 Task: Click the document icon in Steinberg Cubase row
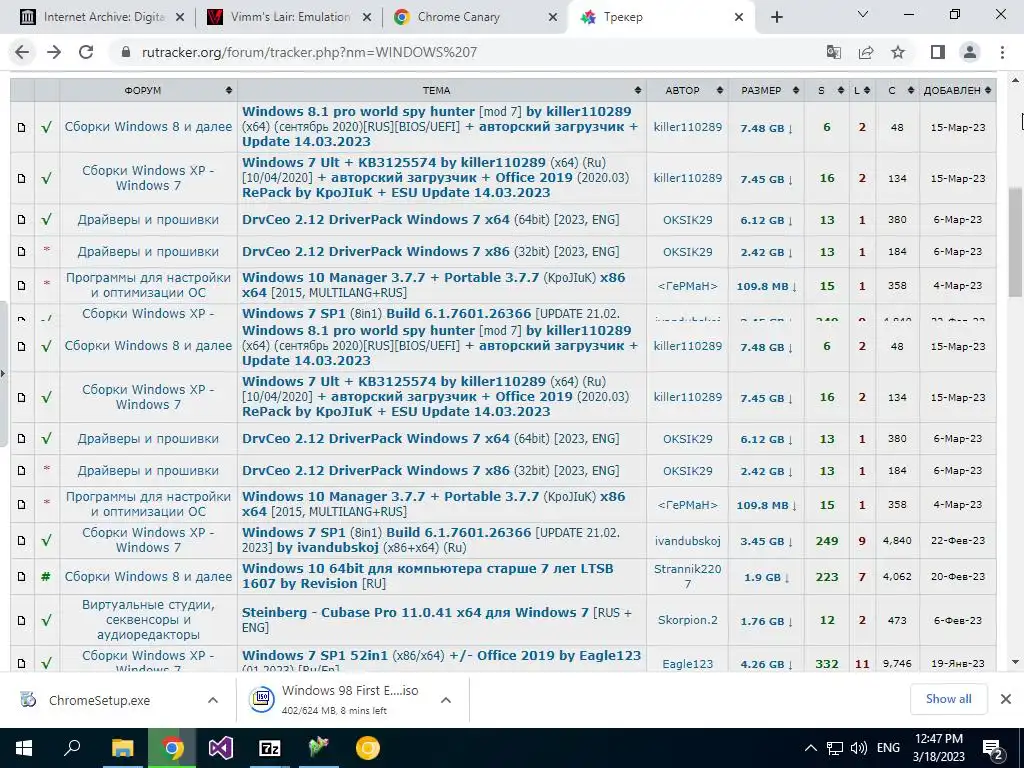tap(22, 620)
